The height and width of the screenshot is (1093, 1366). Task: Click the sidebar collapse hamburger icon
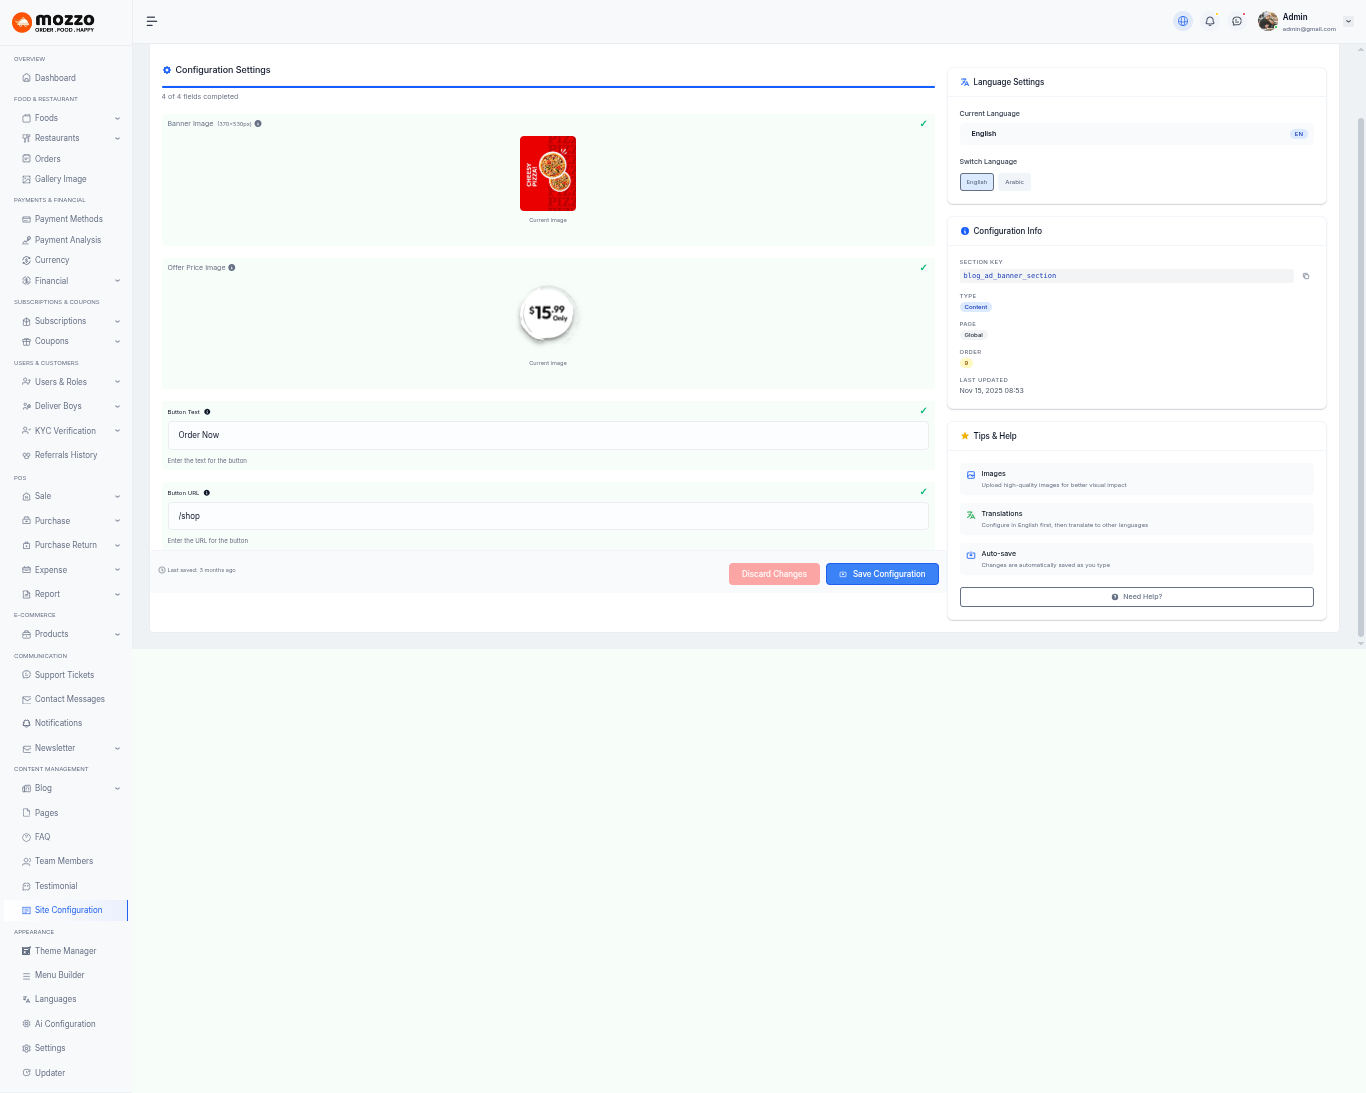[152, 21]
